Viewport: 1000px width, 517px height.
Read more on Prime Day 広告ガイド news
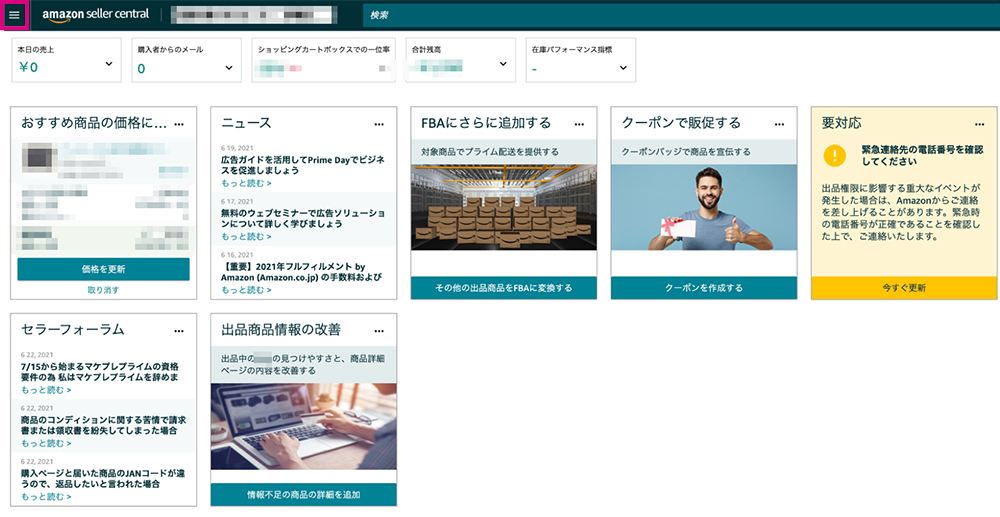pyautogui.click(x=246, y=183)
